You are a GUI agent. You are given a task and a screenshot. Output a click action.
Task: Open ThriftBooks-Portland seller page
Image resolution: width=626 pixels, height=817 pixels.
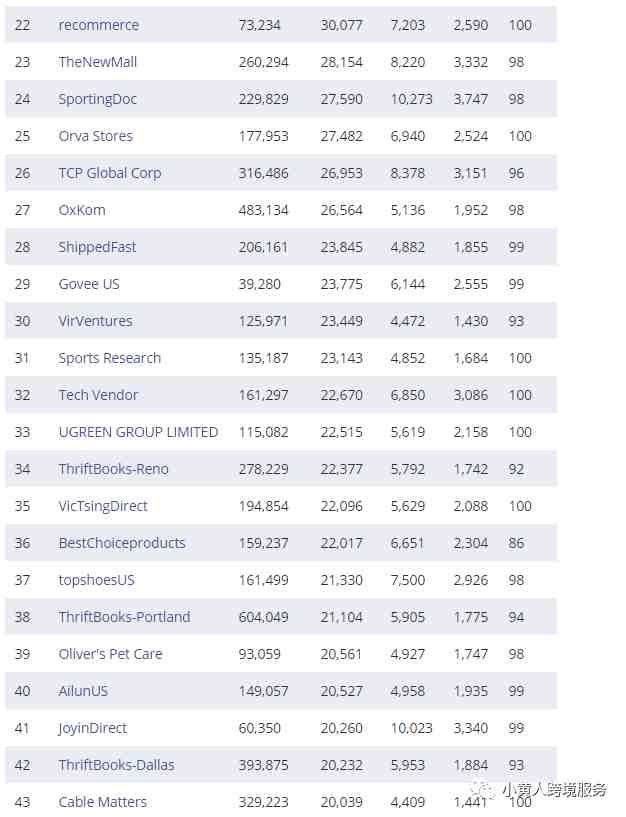click(124, 617)
